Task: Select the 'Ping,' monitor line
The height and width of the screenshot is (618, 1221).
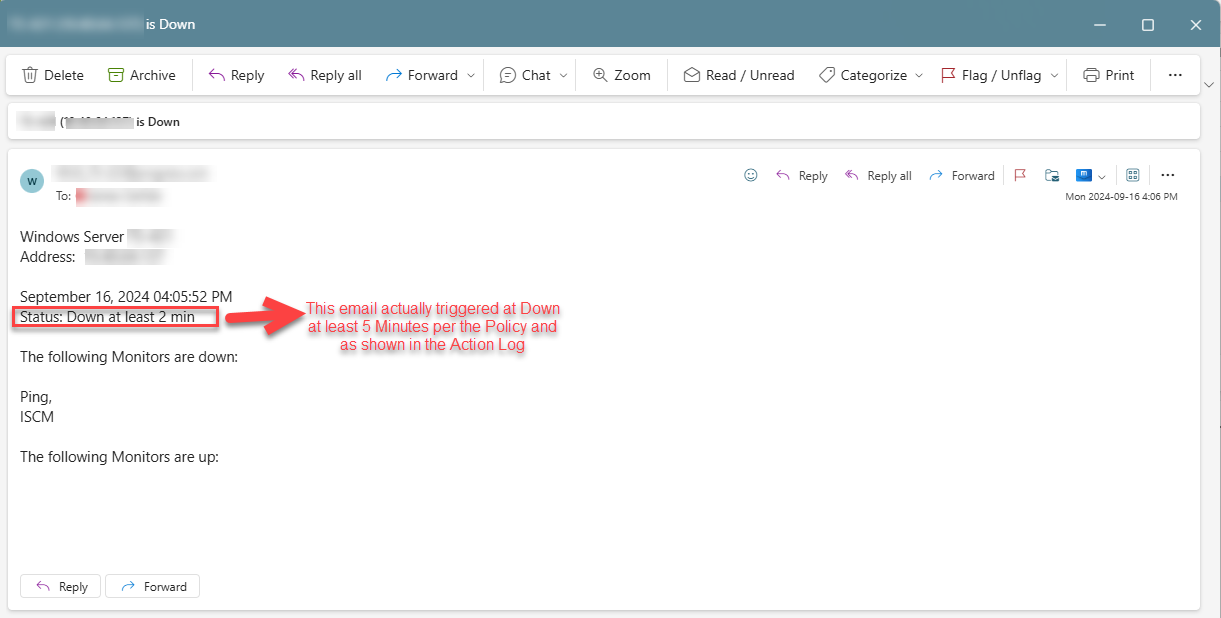Action: 36,397
